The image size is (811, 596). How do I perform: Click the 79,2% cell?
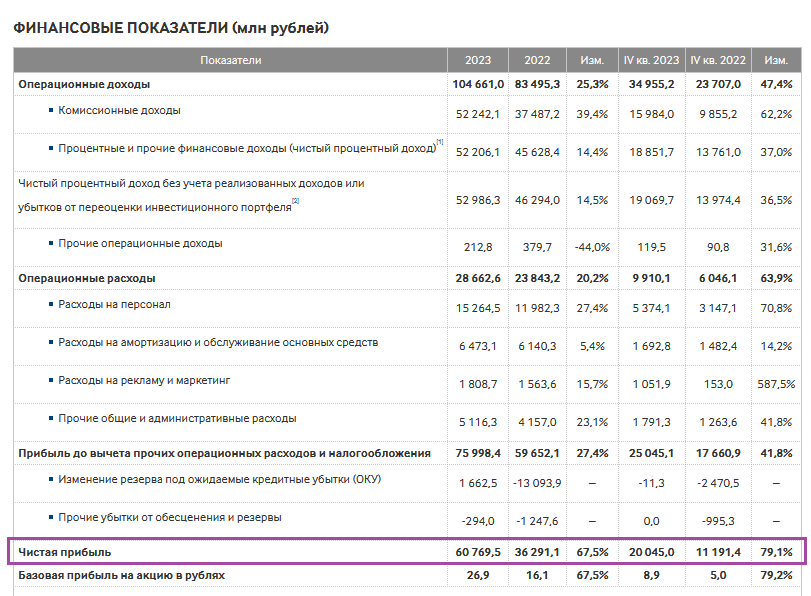(776, 575)
